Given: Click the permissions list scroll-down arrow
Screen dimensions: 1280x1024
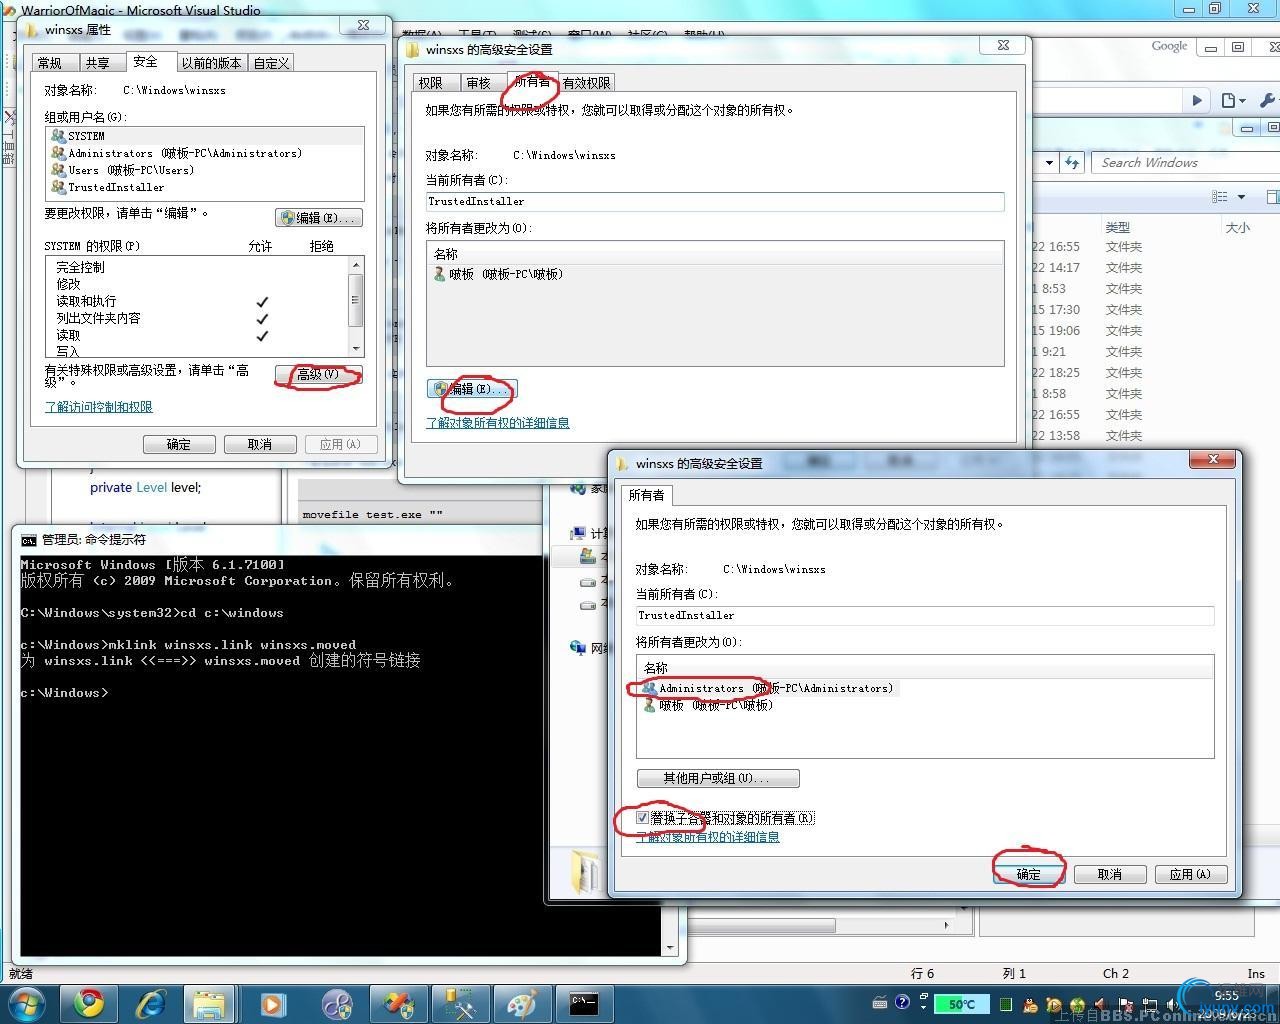Looking at the screenshot, I should click(x=356, y=348).
